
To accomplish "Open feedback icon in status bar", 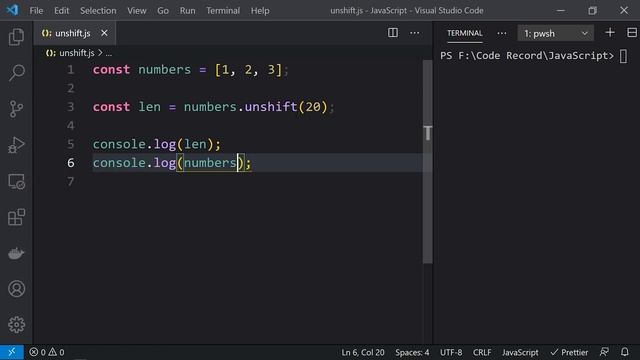I will click(x=604, y=352).
